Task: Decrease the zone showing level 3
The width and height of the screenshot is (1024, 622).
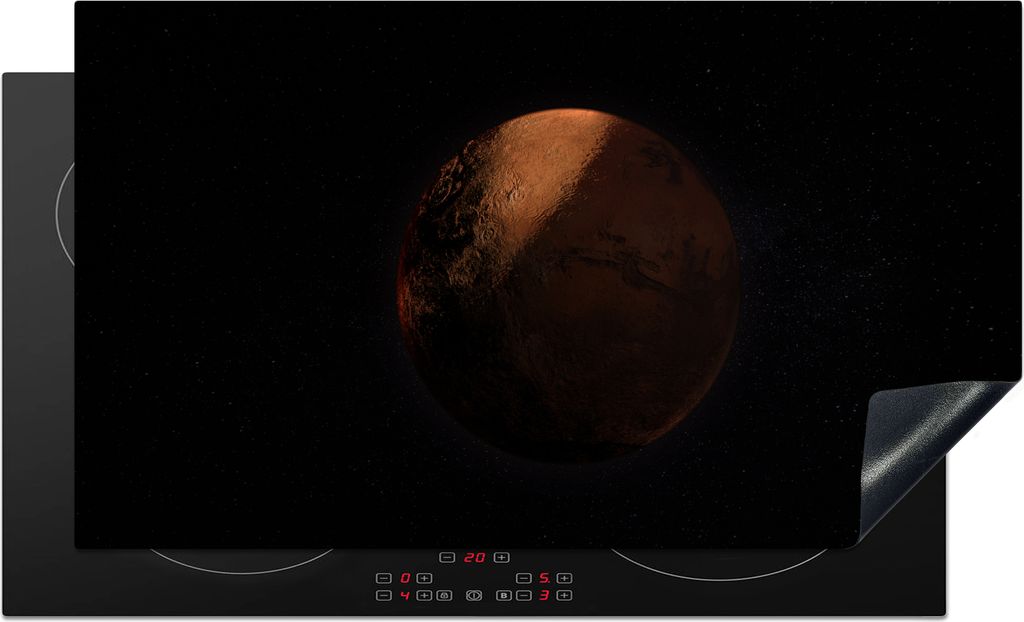Action: click(x=523, y=596)
